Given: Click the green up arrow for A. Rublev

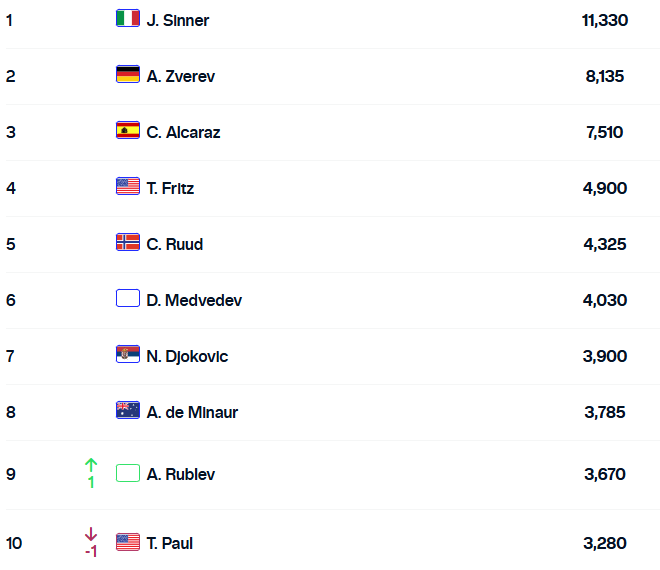Looking at the screenshot, I should tap(91, 465).
